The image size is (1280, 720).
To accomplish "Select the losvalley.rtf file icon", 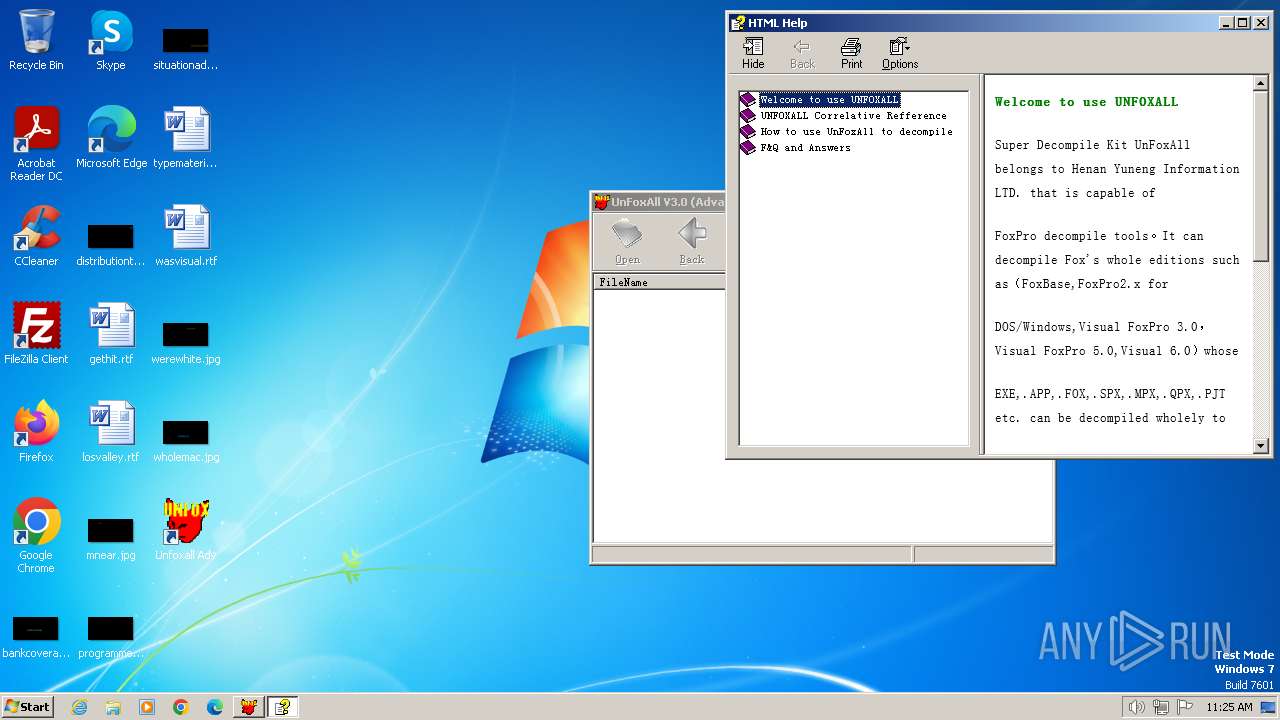I will coord(111,432).
